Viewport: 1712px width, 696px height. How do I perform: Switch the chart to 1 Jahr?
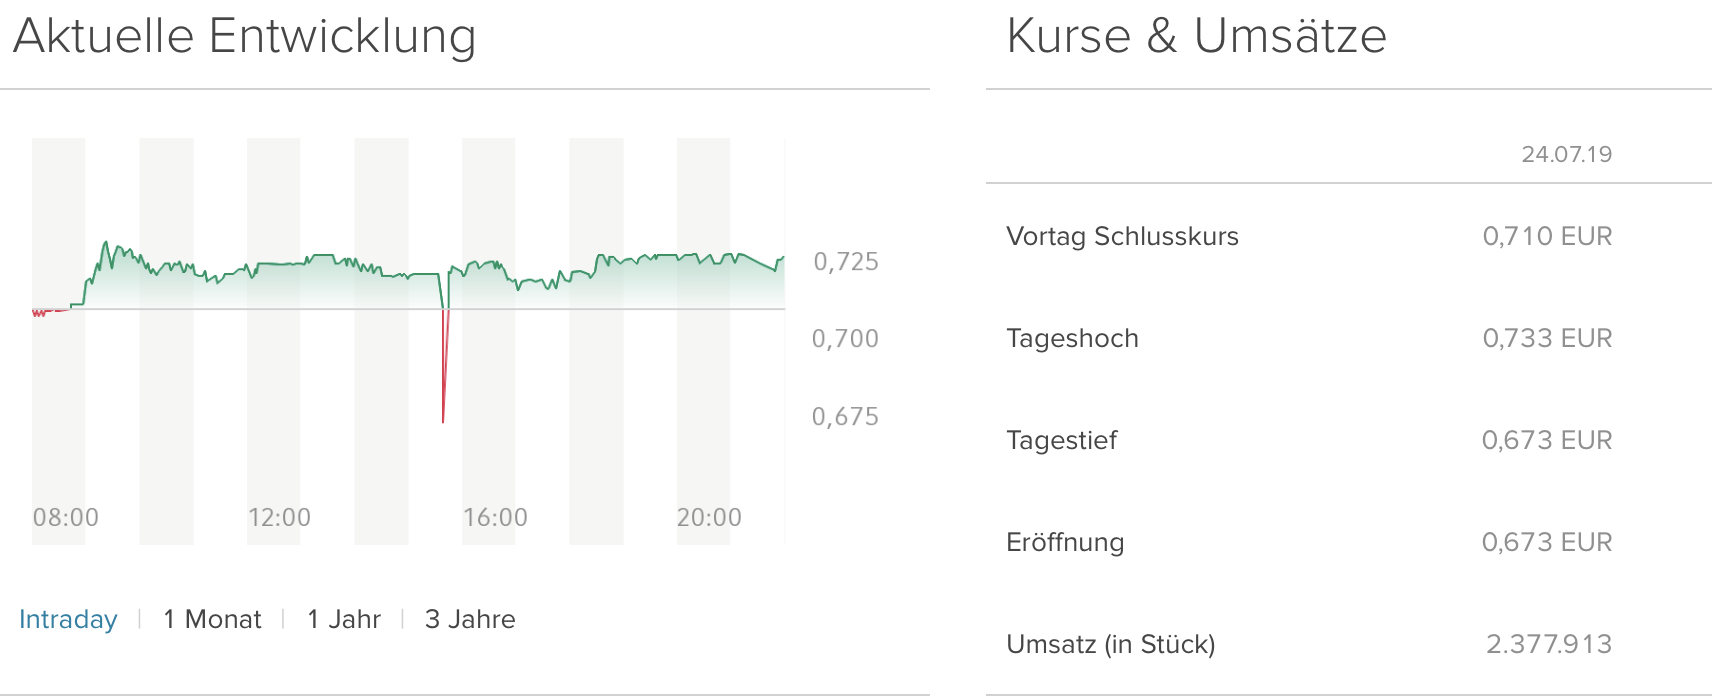(x=344, y=619)
